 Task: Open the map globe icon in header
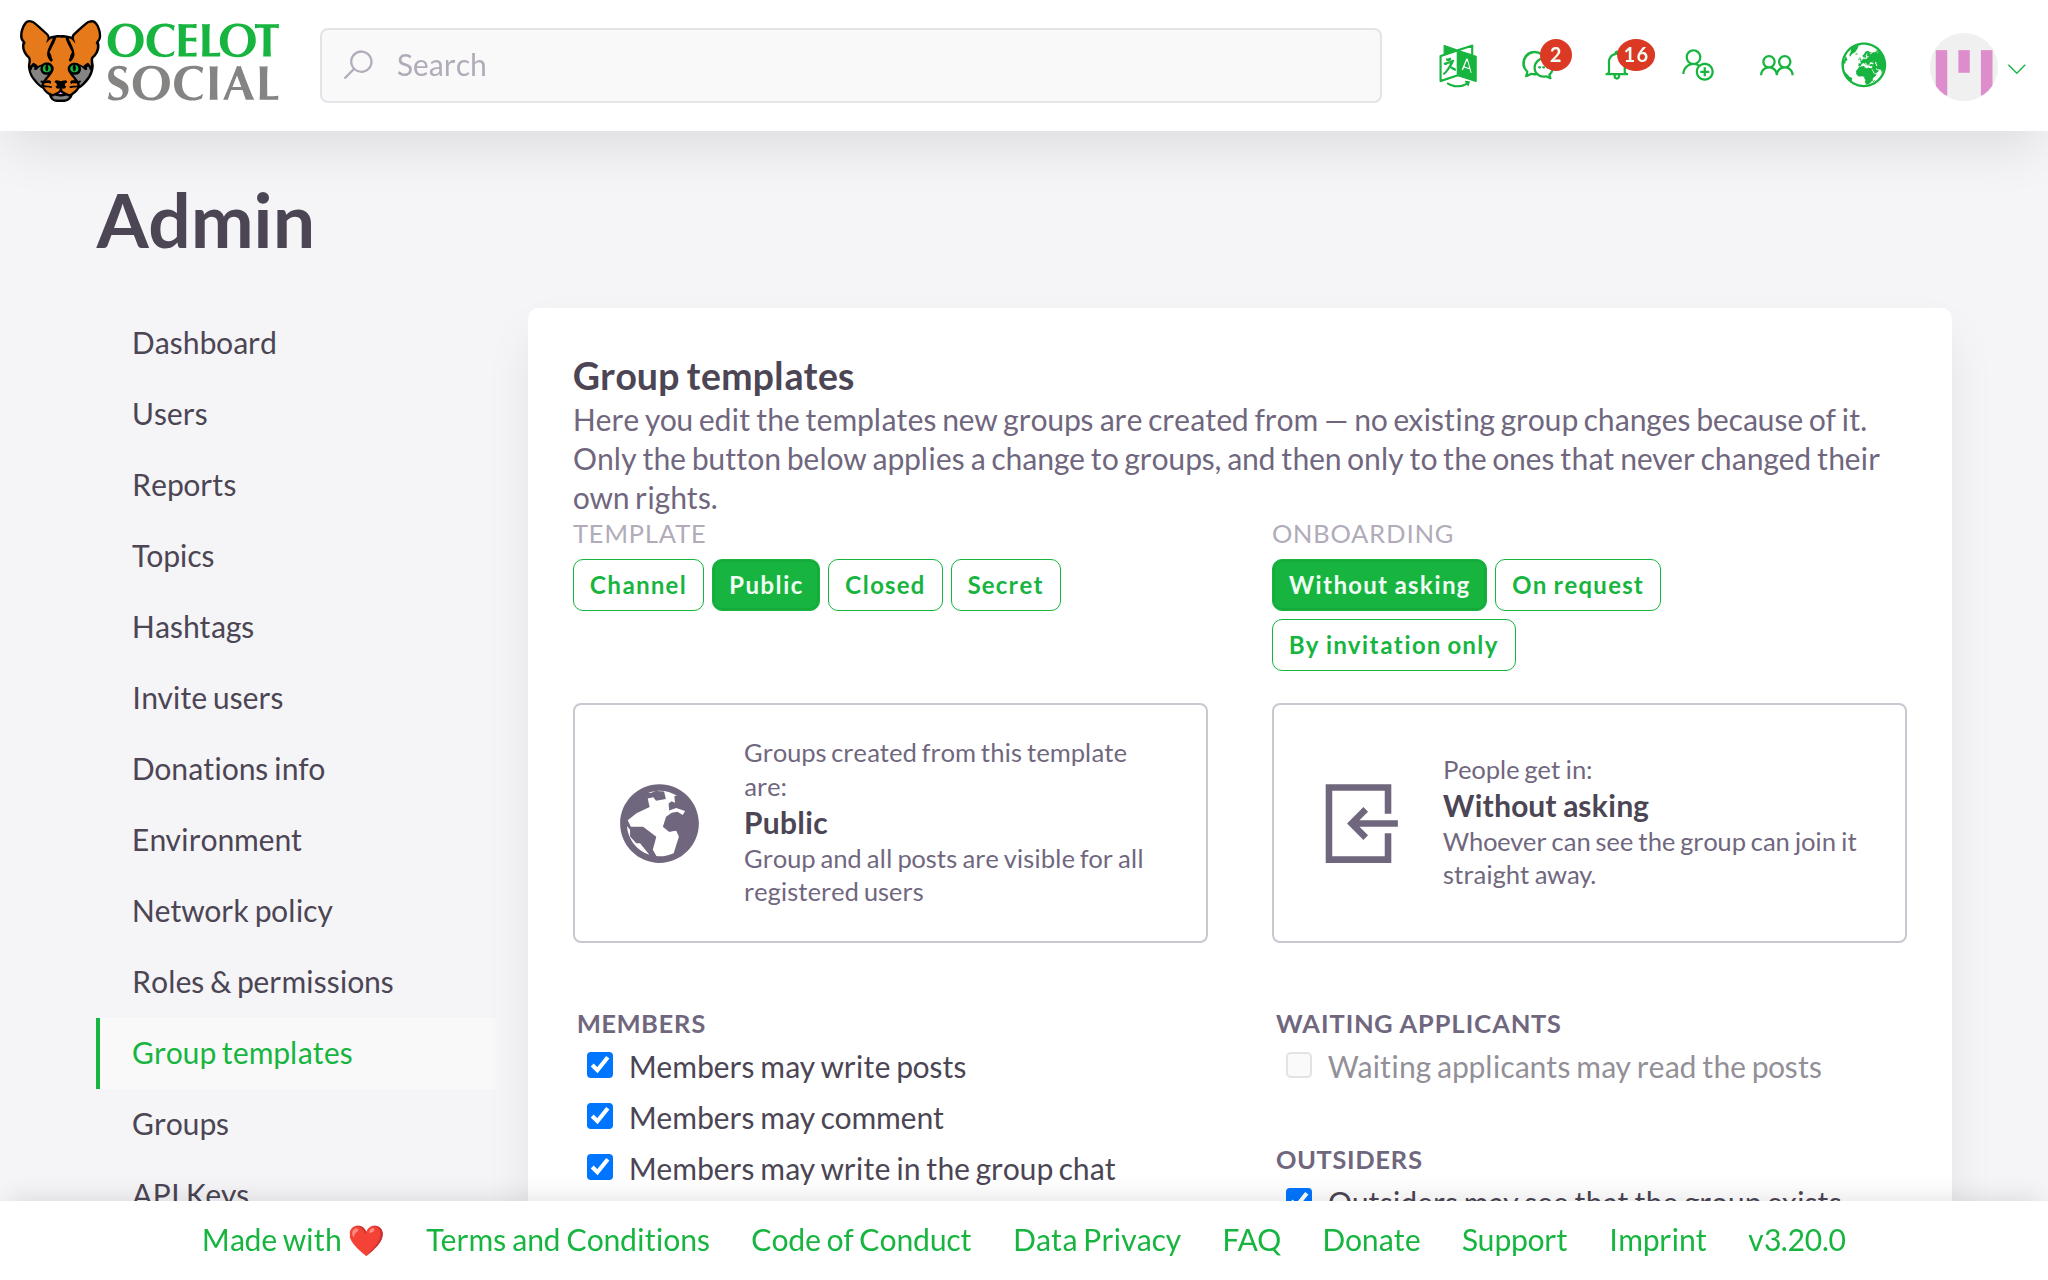(x=1864, y=66)
